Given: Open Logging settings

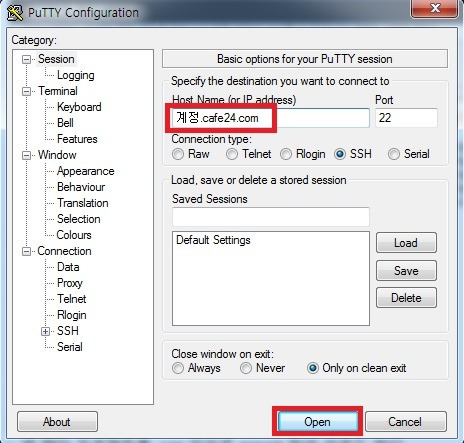Looking at the screenshot, I should [x=76, y=75].
